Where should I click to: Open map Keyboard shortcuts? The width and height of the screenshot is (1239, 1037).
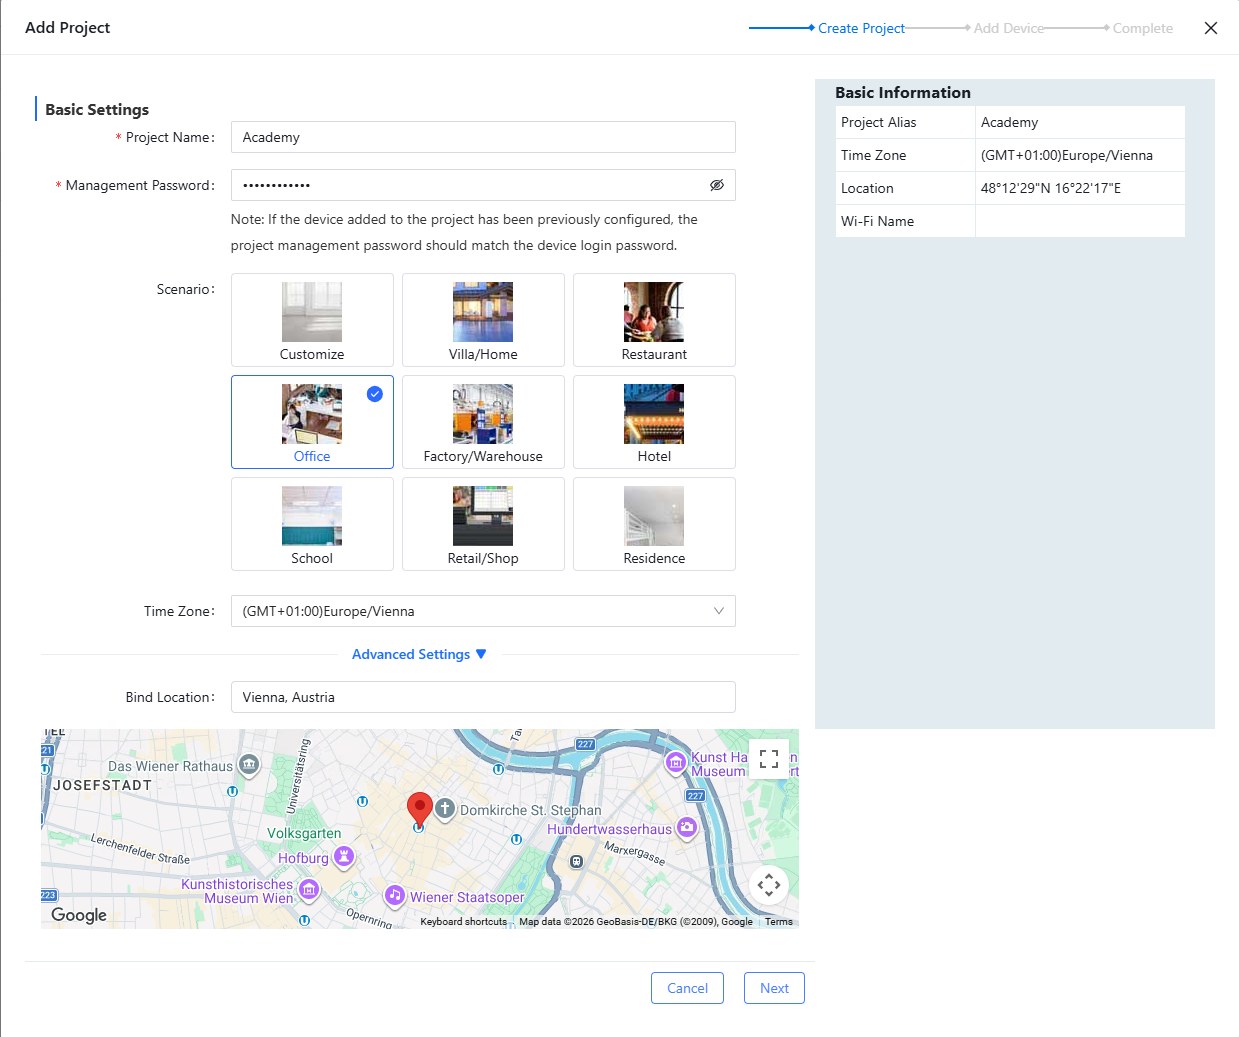pos(463,922)
